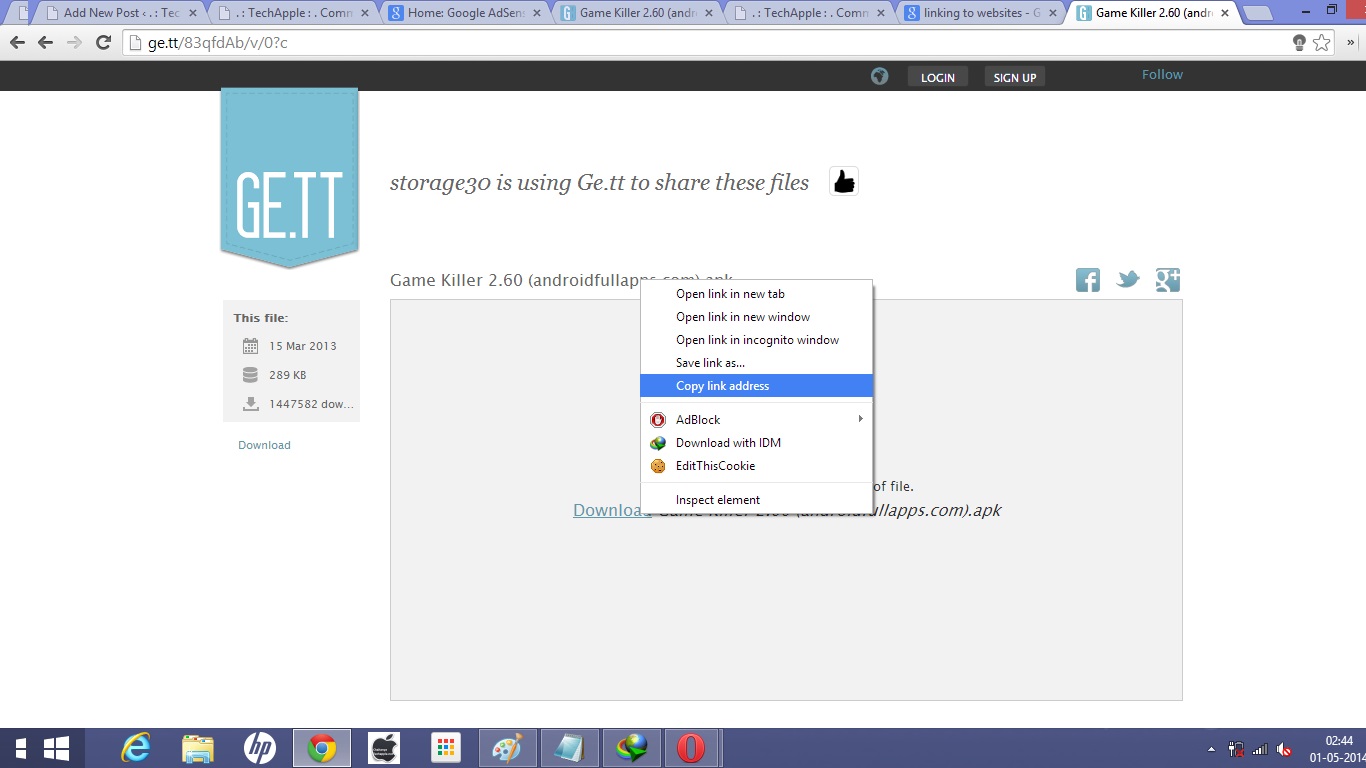Screen dimensions: 1366x768
Task: Show hidden system tray icons
Action: [1212, 749]
